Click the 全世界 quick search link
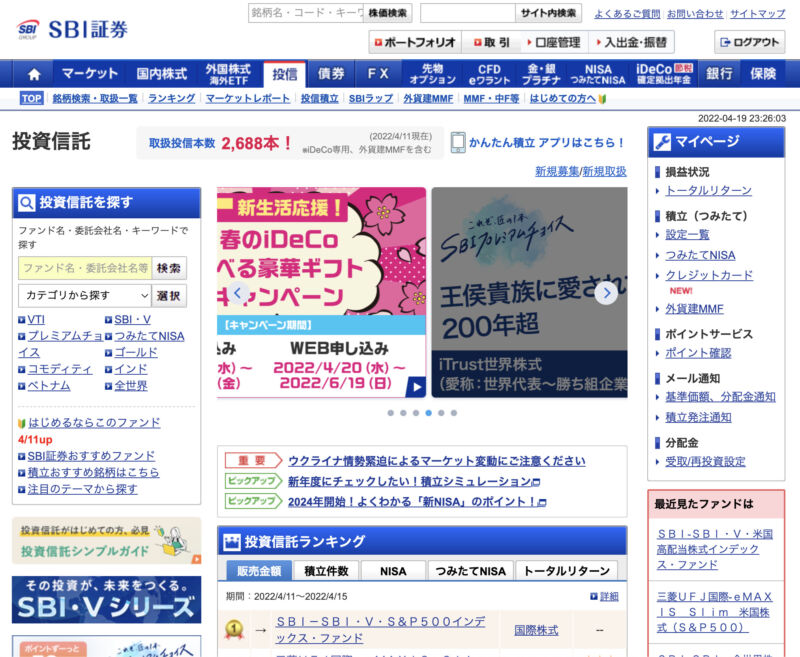Image resolution: width=800 pixels, height=657 pixels. [131, 386]
